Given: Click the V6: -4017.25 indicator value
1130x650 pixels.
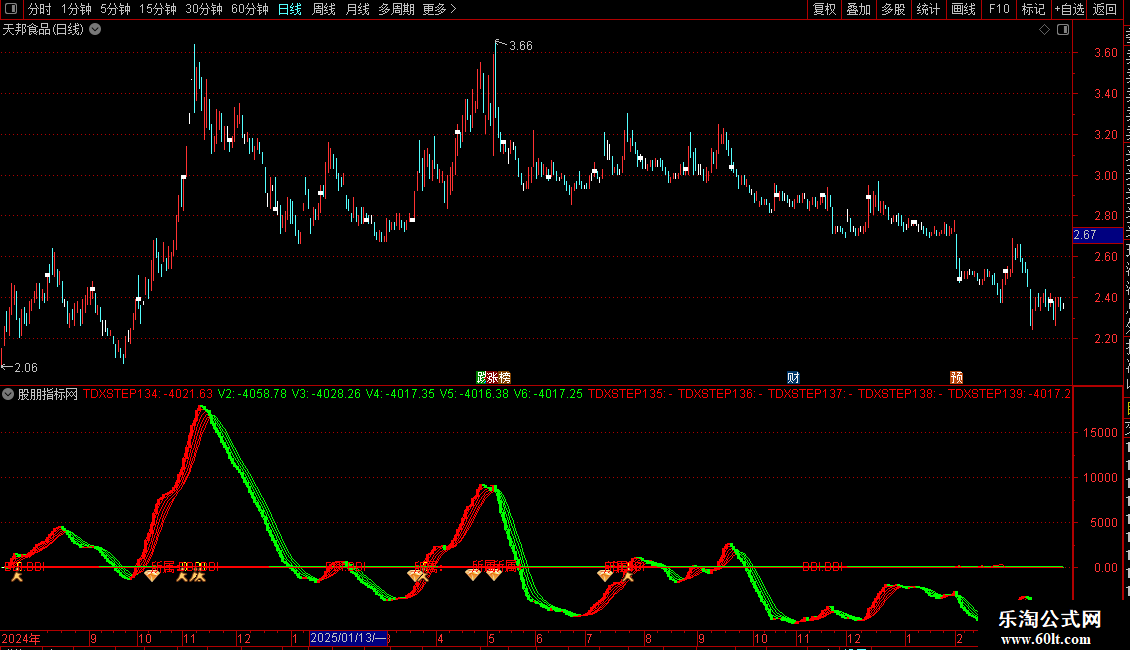Looking at the screenshot, I should [548, 393].
